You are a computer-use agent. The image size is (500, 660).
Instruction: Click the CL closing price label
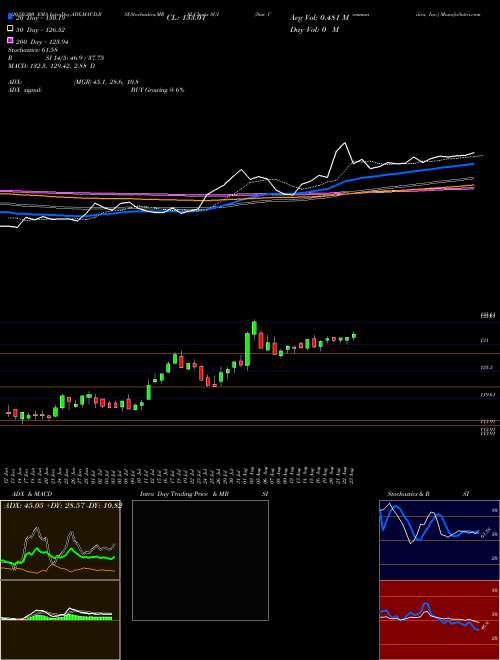(x=186, y=18)
